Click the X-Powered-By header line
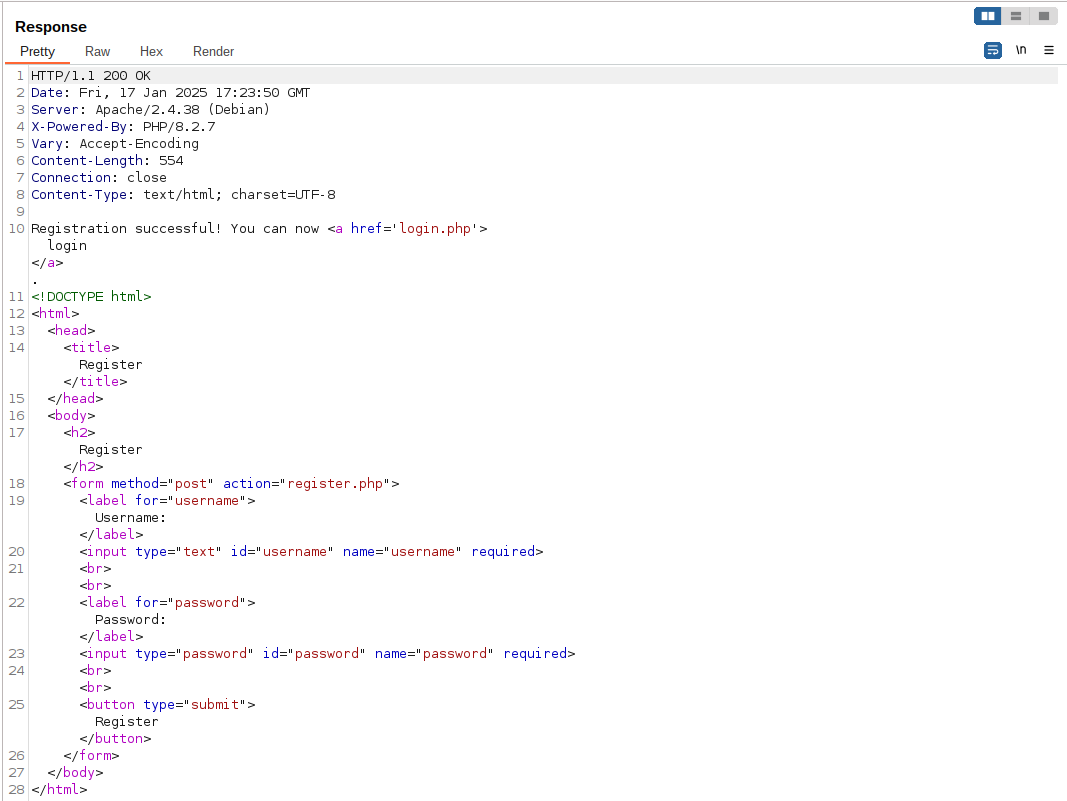Image resolution: width=1067 pixels, height=801 pixels. [123, 127]
